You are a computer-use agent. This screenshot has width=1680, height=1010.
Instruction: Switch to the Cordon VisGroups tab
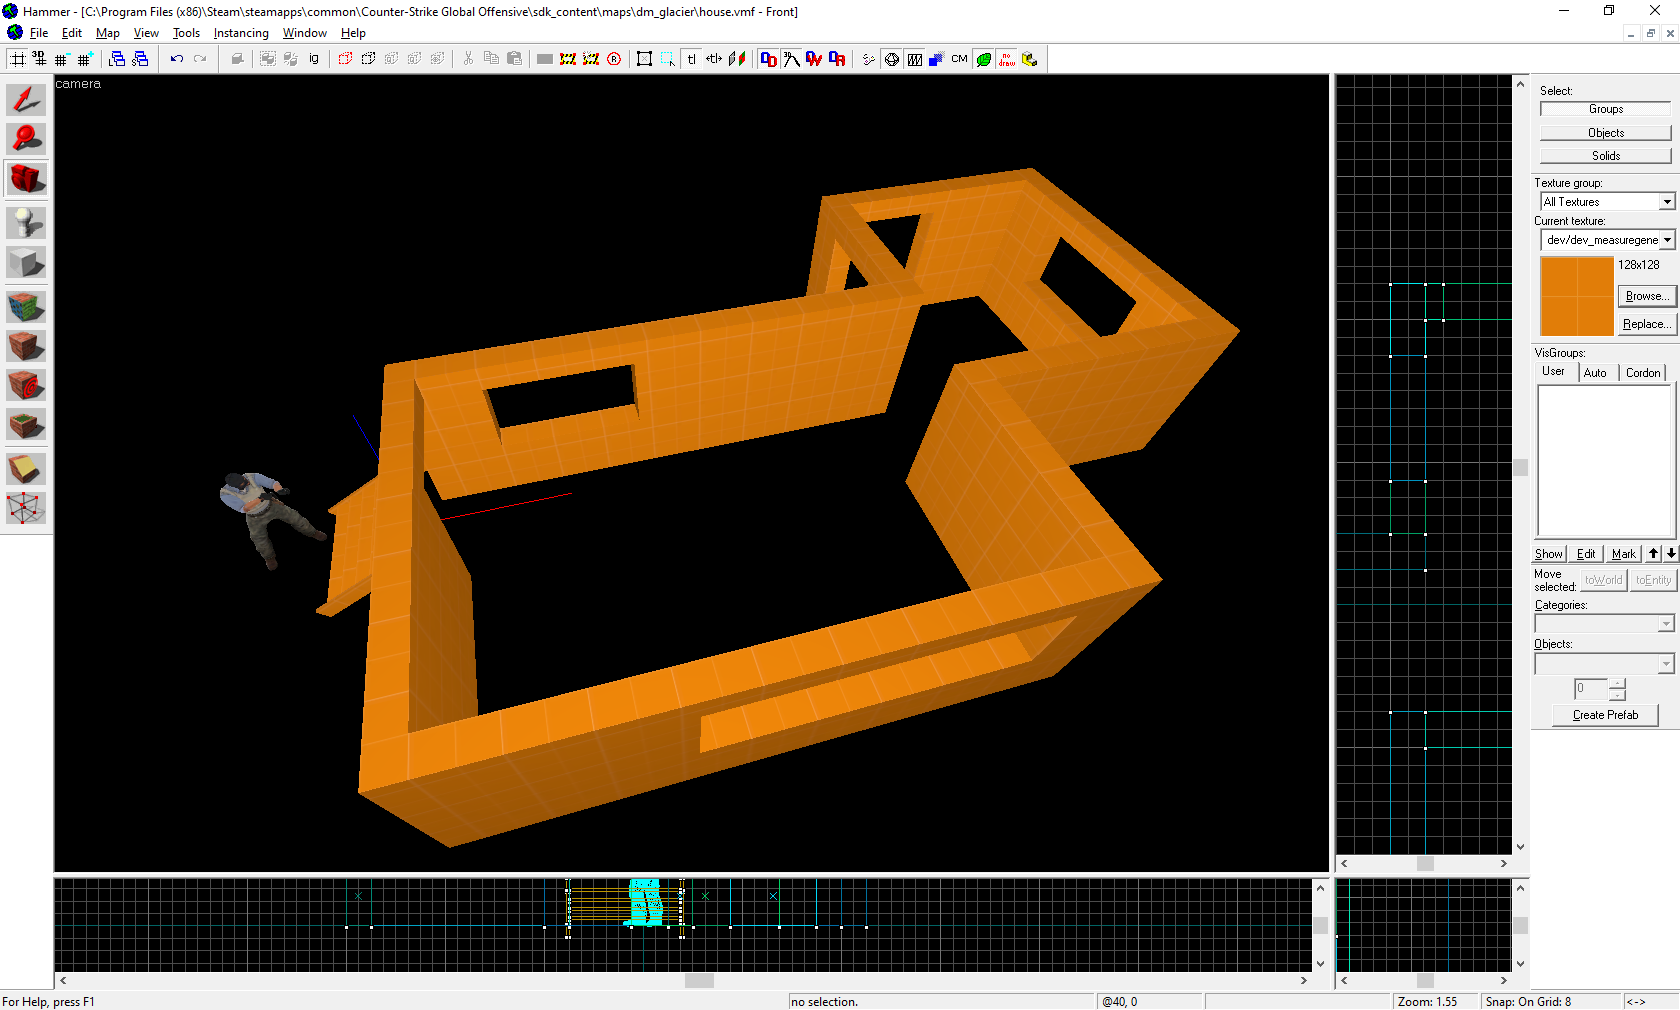coord(1642,373)
